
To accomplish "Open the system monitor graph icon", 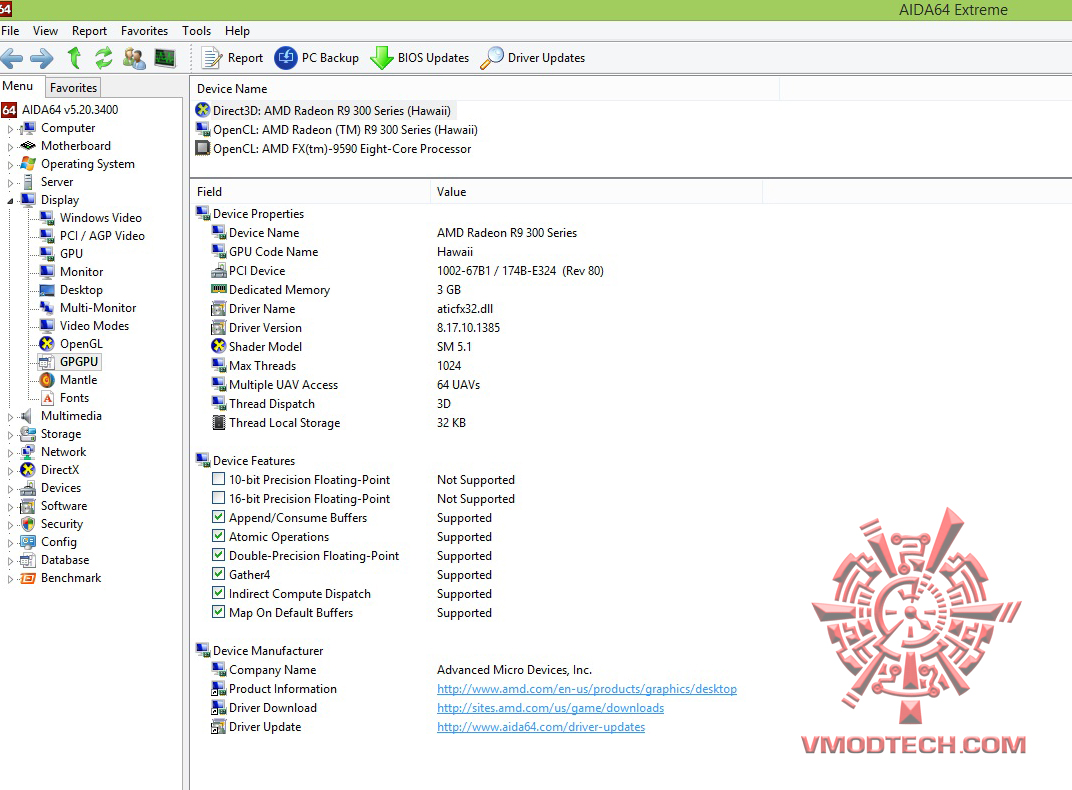I will (x=165, y=58).
